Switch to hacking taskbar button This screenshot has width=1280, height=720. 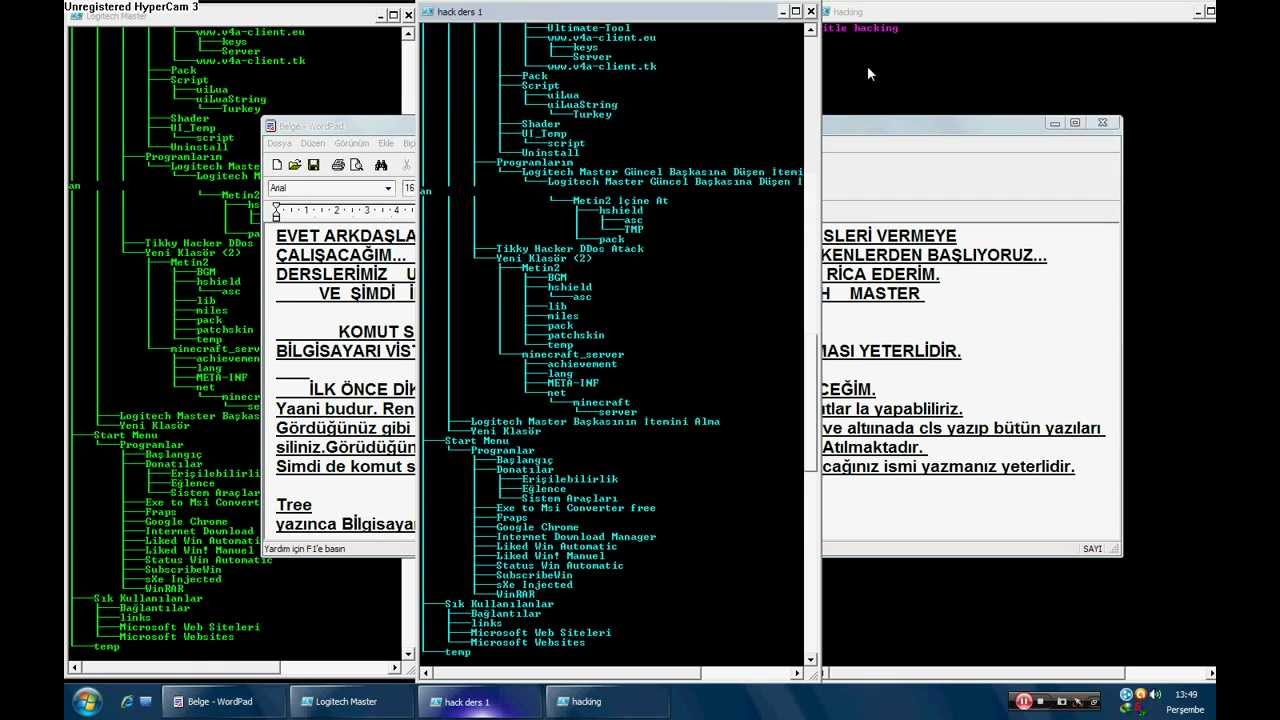click(607, 702)
